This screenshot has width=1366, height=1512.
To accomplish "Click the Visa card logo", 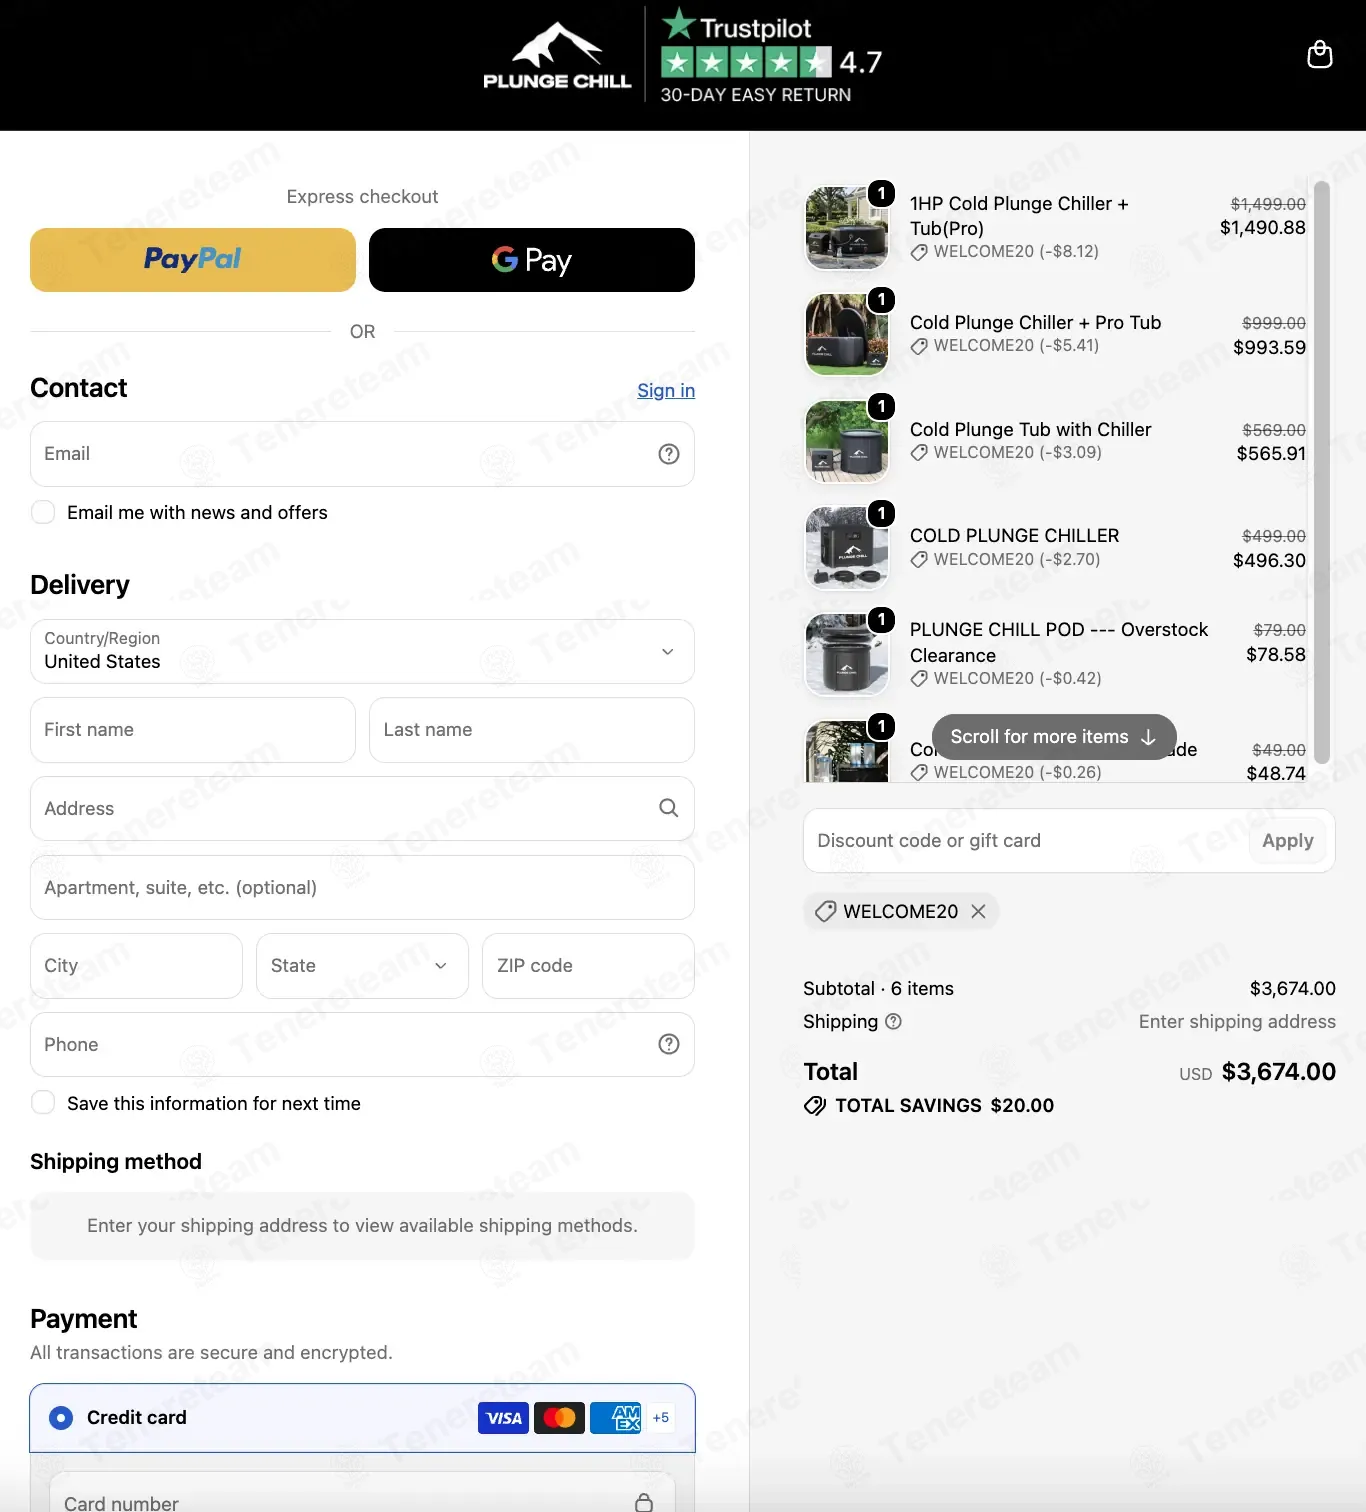I will pyautogui.click(x=503, y=1418).
